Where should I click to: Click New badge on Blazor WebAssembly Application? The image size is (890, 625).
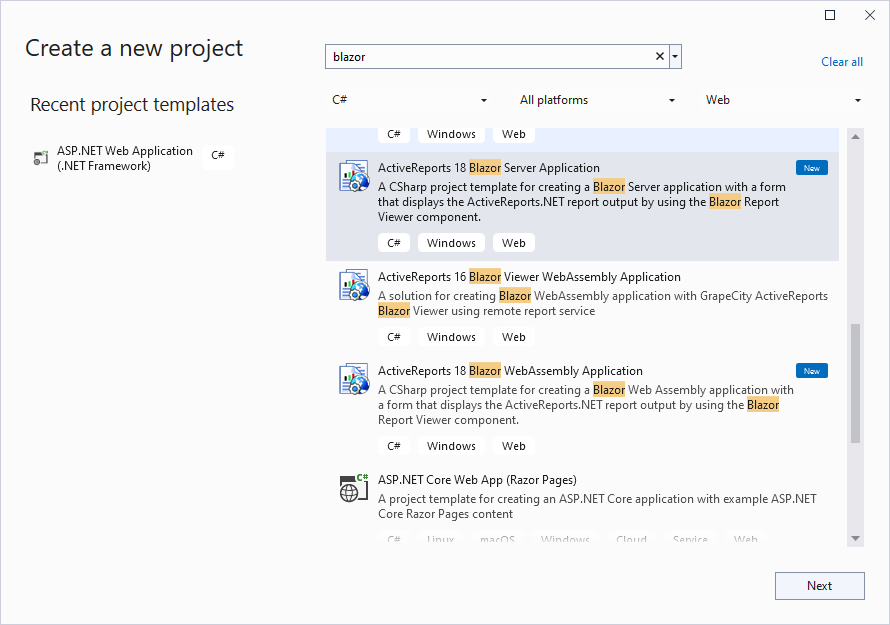click(x=812, y=371)
